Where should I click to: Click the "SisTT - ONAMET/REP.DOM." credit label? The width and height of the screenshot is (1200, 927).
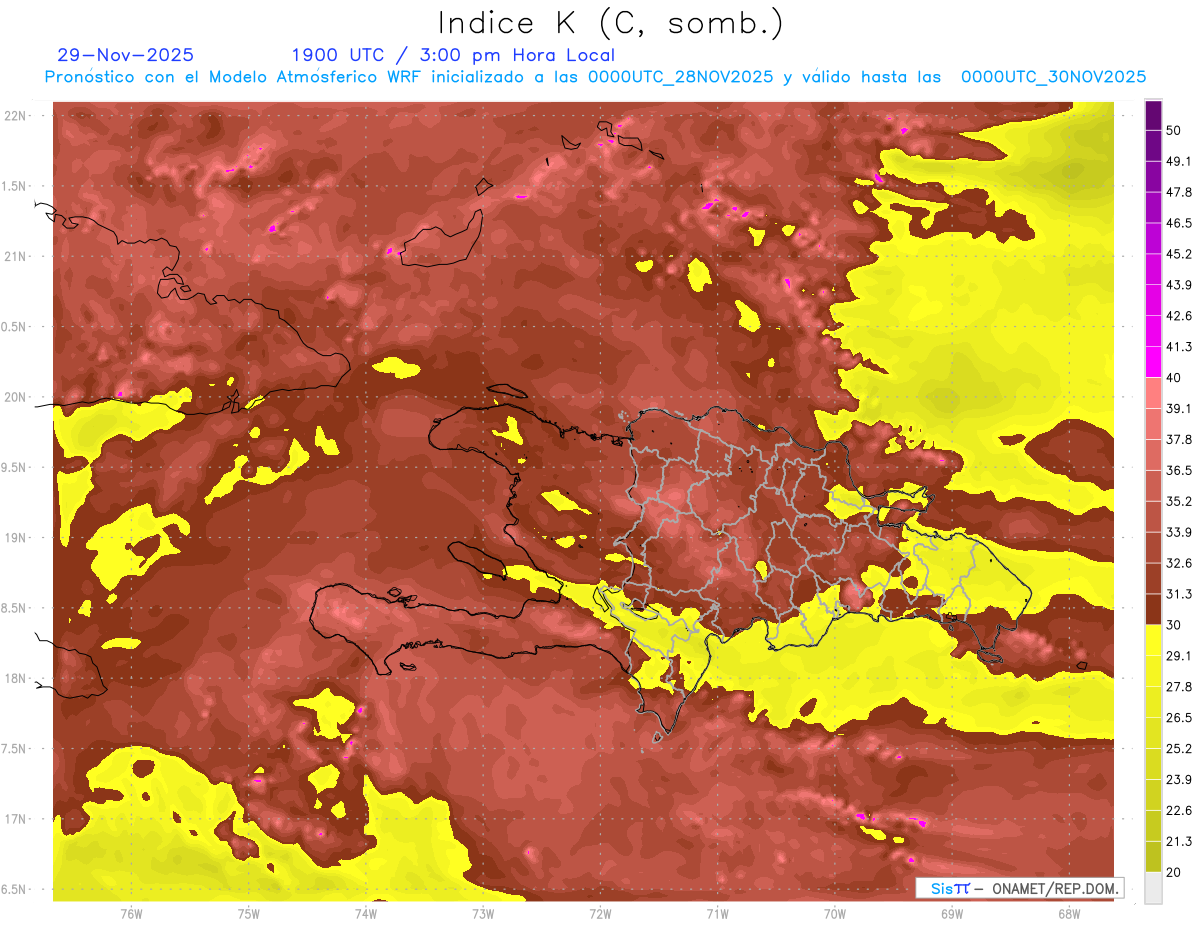pos(1020,888)
